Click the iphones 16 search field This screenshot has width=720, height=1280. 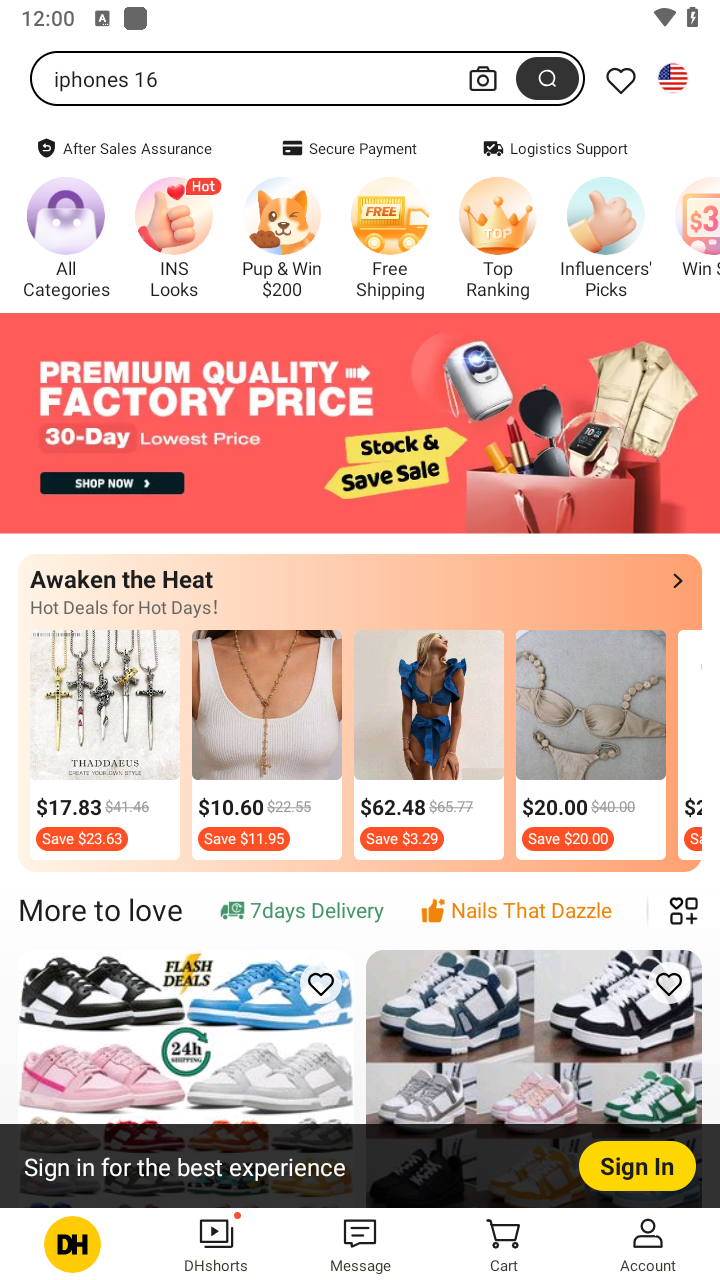click(x=250, y=79)
